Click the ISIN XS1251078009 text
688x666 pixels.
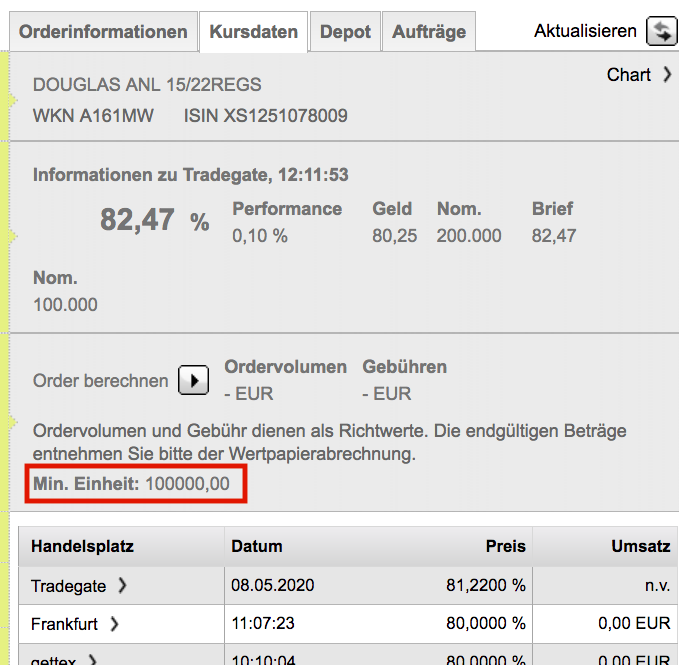[x=266, y=116]
